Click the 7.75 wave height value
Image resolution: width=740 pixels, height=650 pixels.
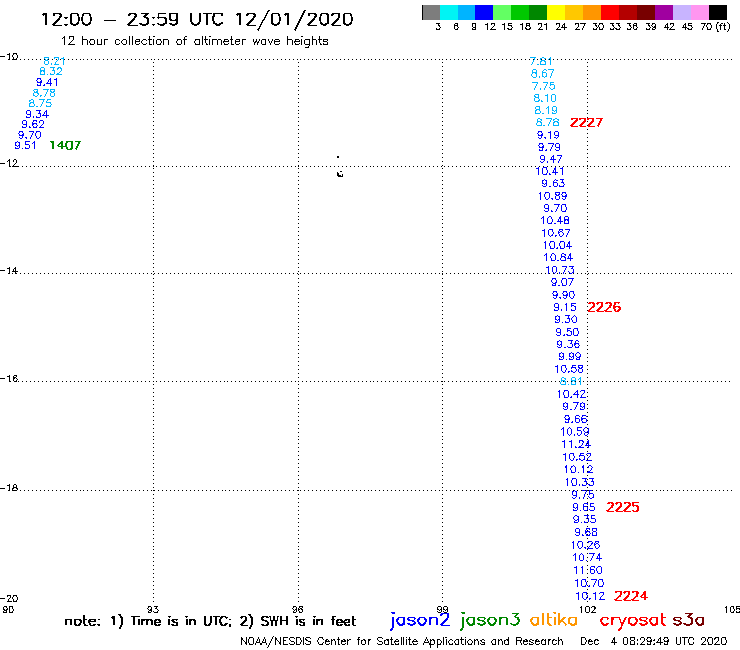click(x=544, y=86)
